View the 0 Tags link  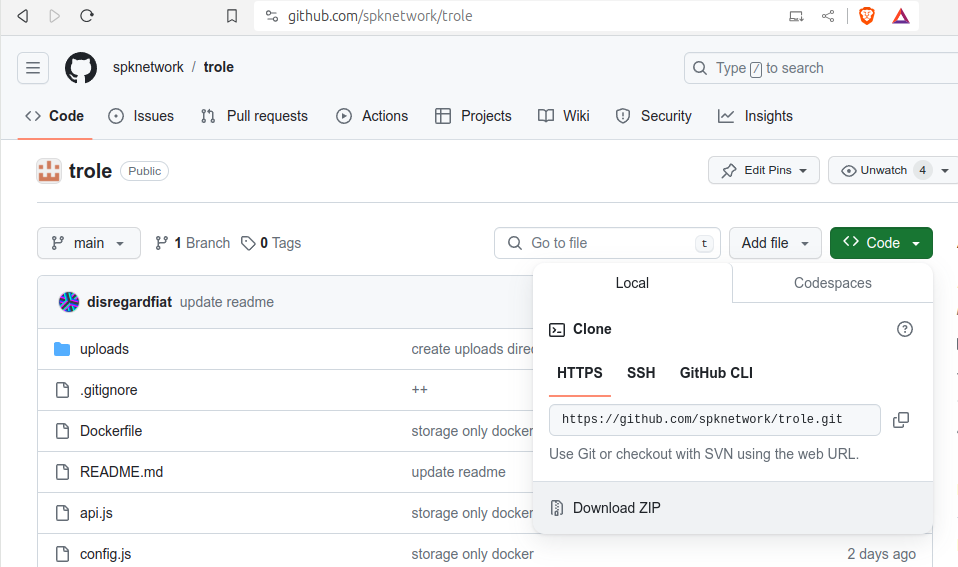coord(271,243)
